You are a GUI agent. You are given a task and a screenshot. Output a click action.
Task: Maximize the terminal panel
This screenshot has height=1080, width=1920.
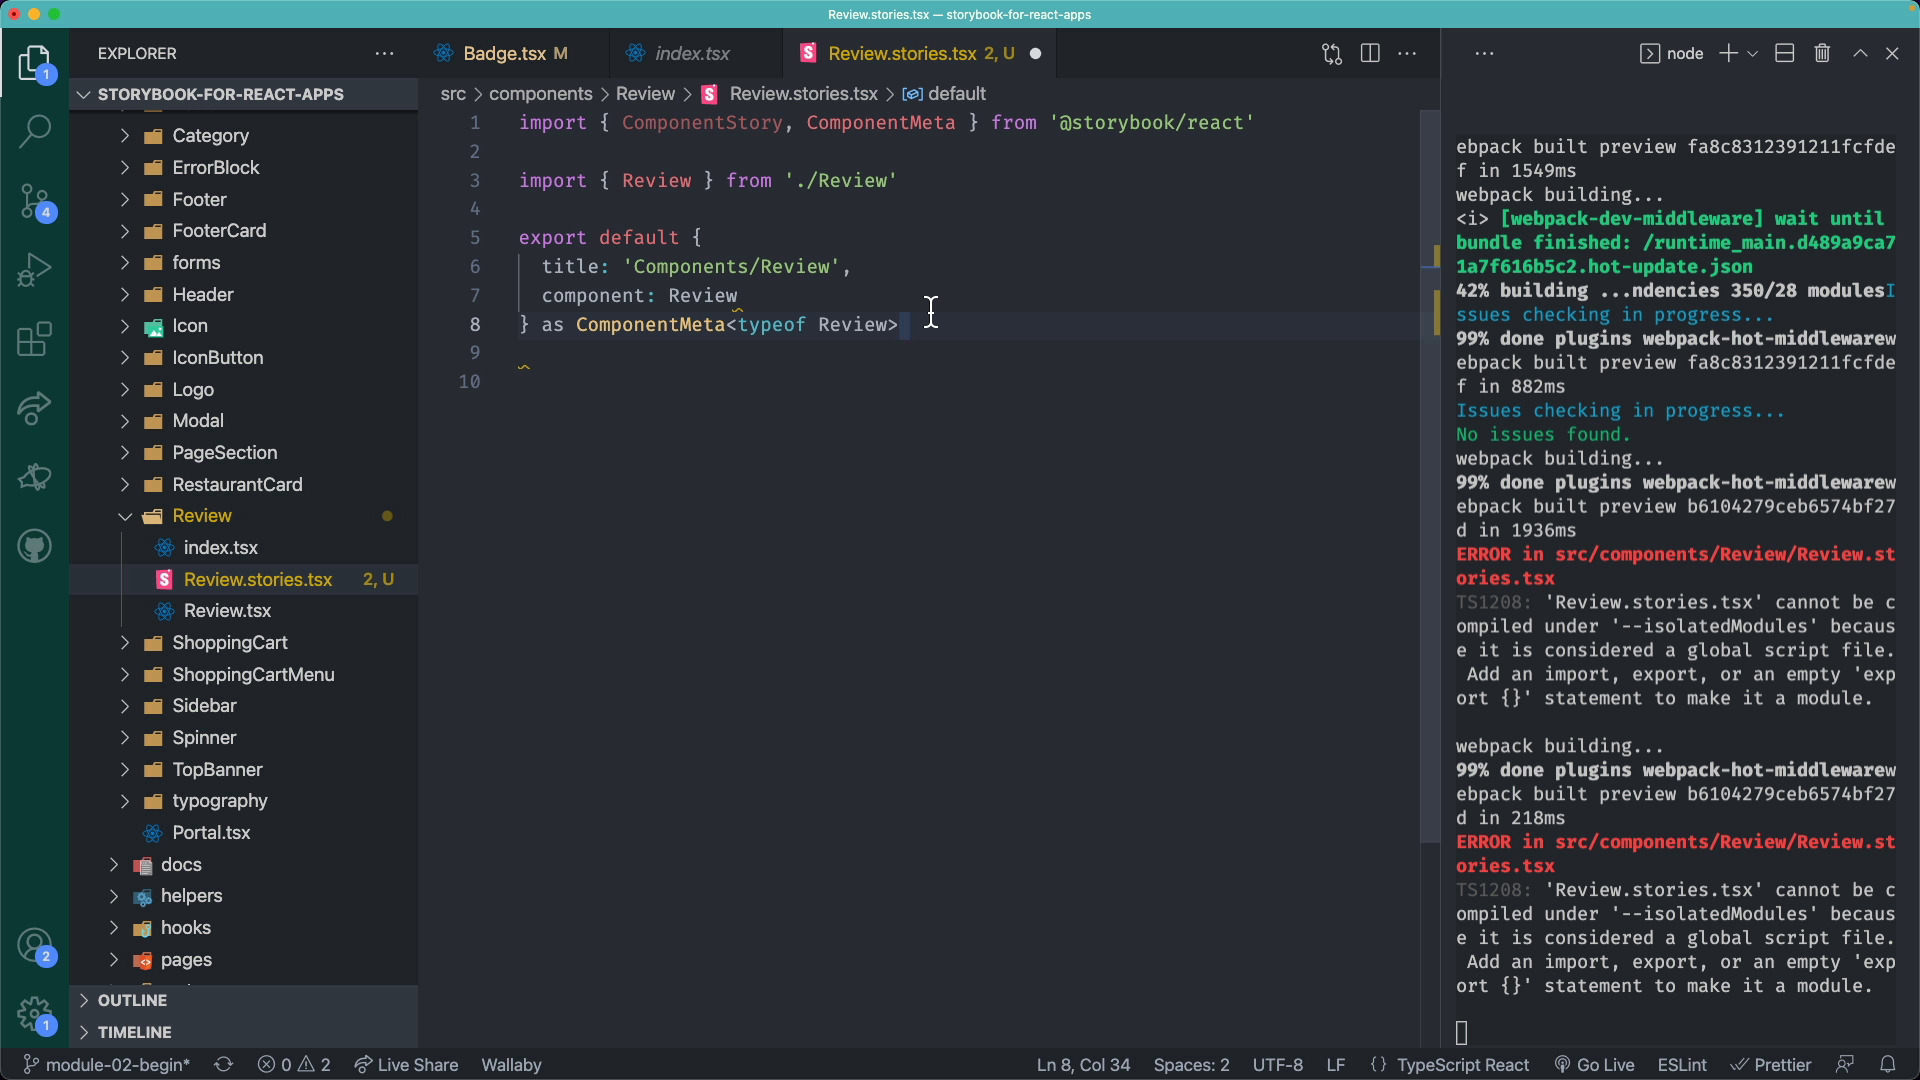[1860, 53]
